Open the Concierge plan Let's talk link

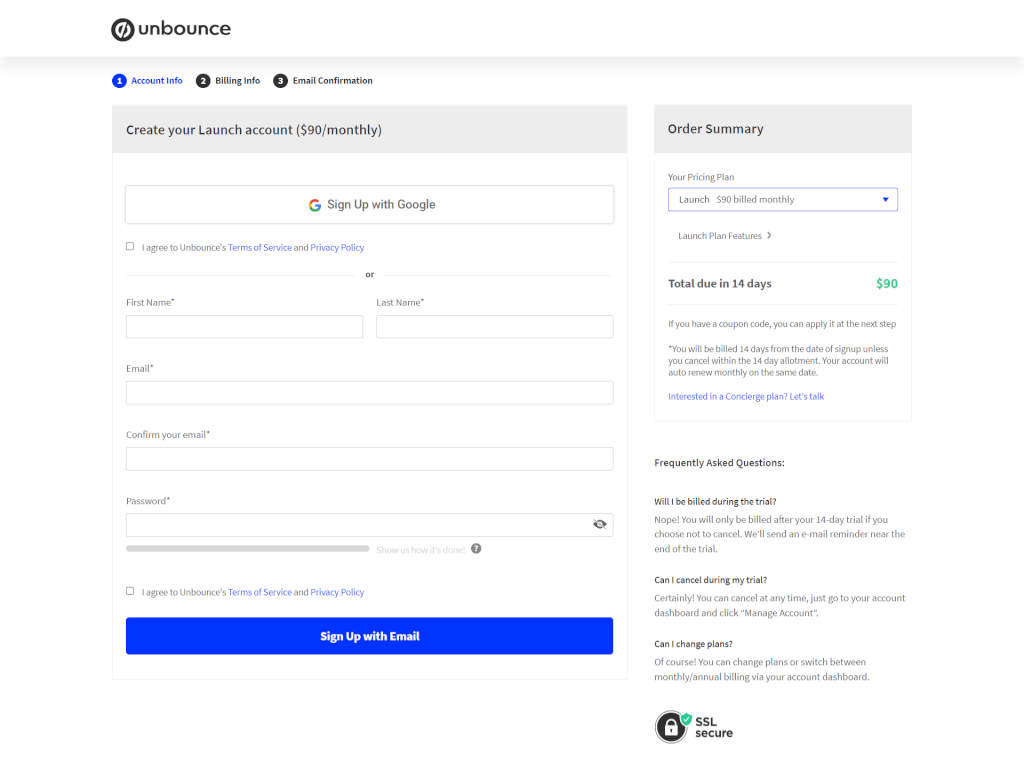point(746,396)
